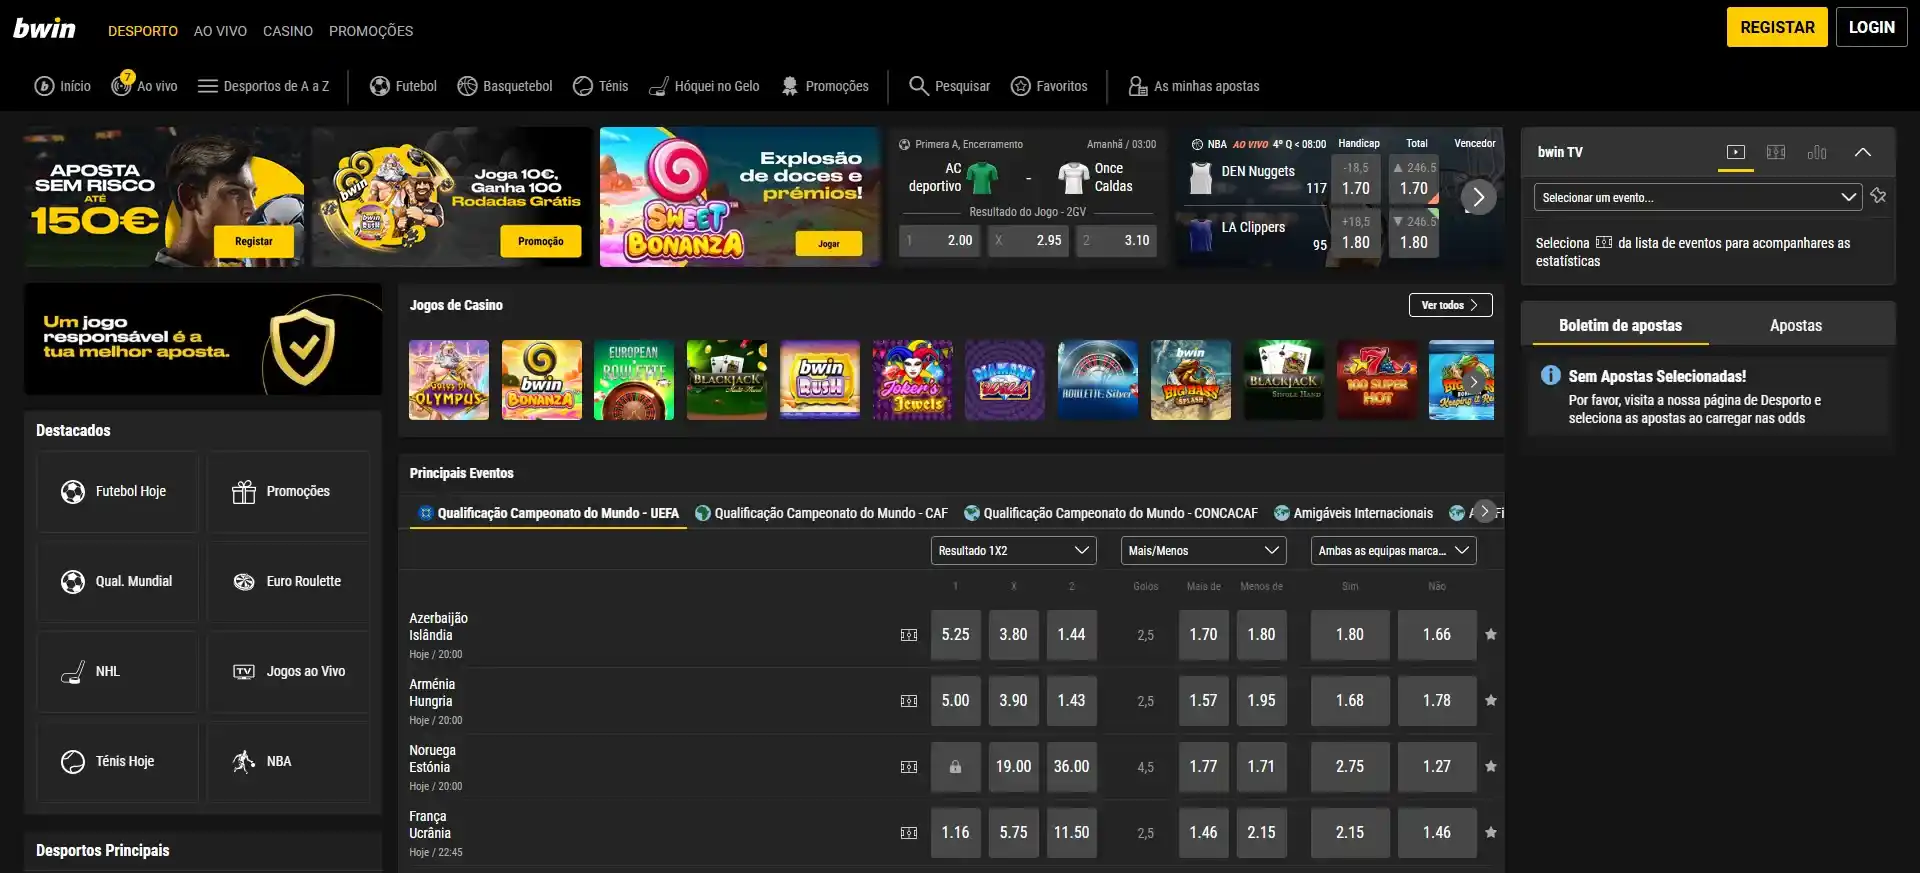Image resolution: width=1920 pixels, height=873 pixels.
Task: Open stats icon for França vs Ucrânia
Action: point(909,833)
